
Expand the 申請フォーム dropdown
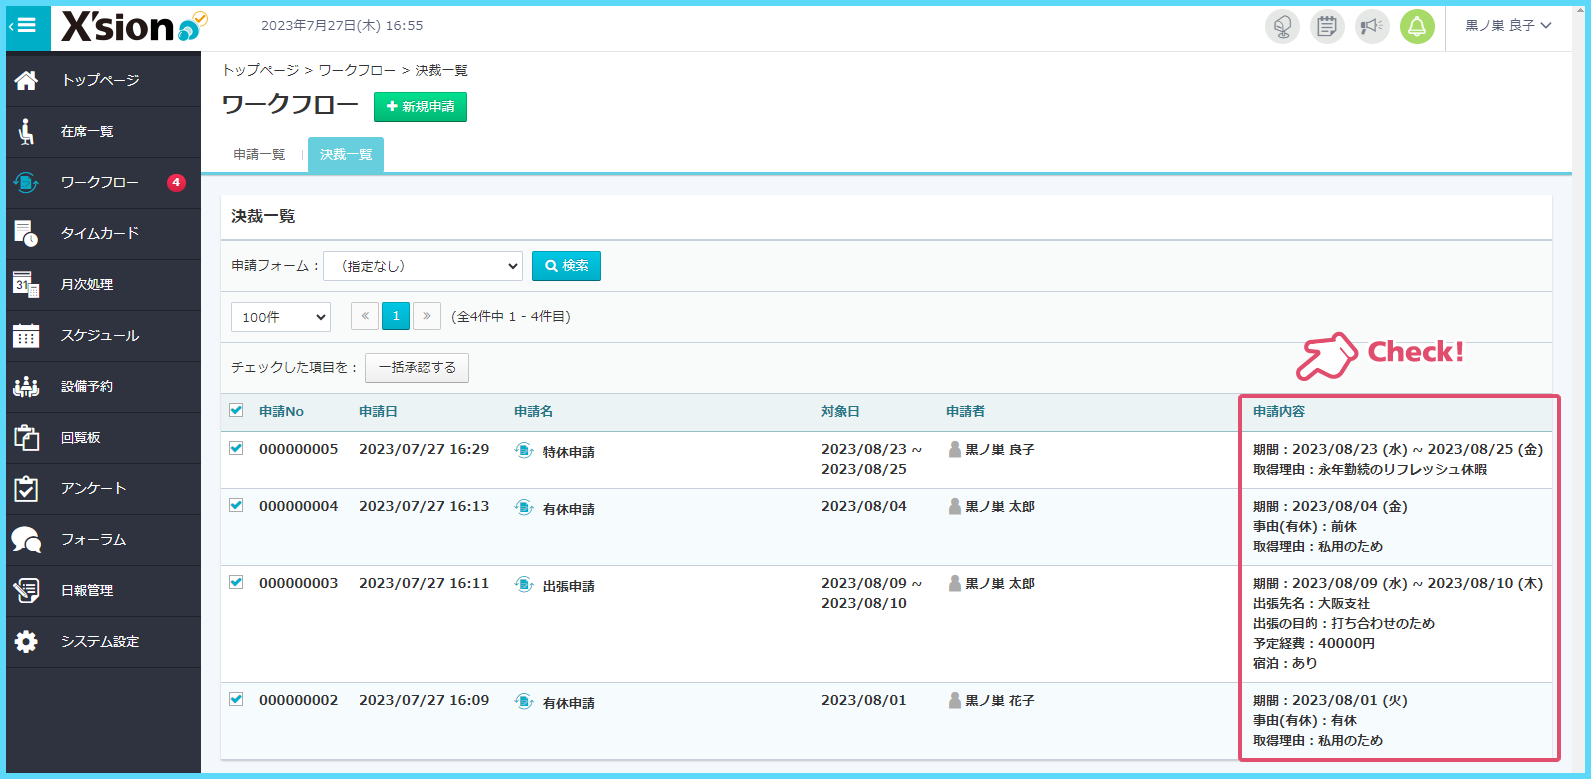click(x=423, y=266)
